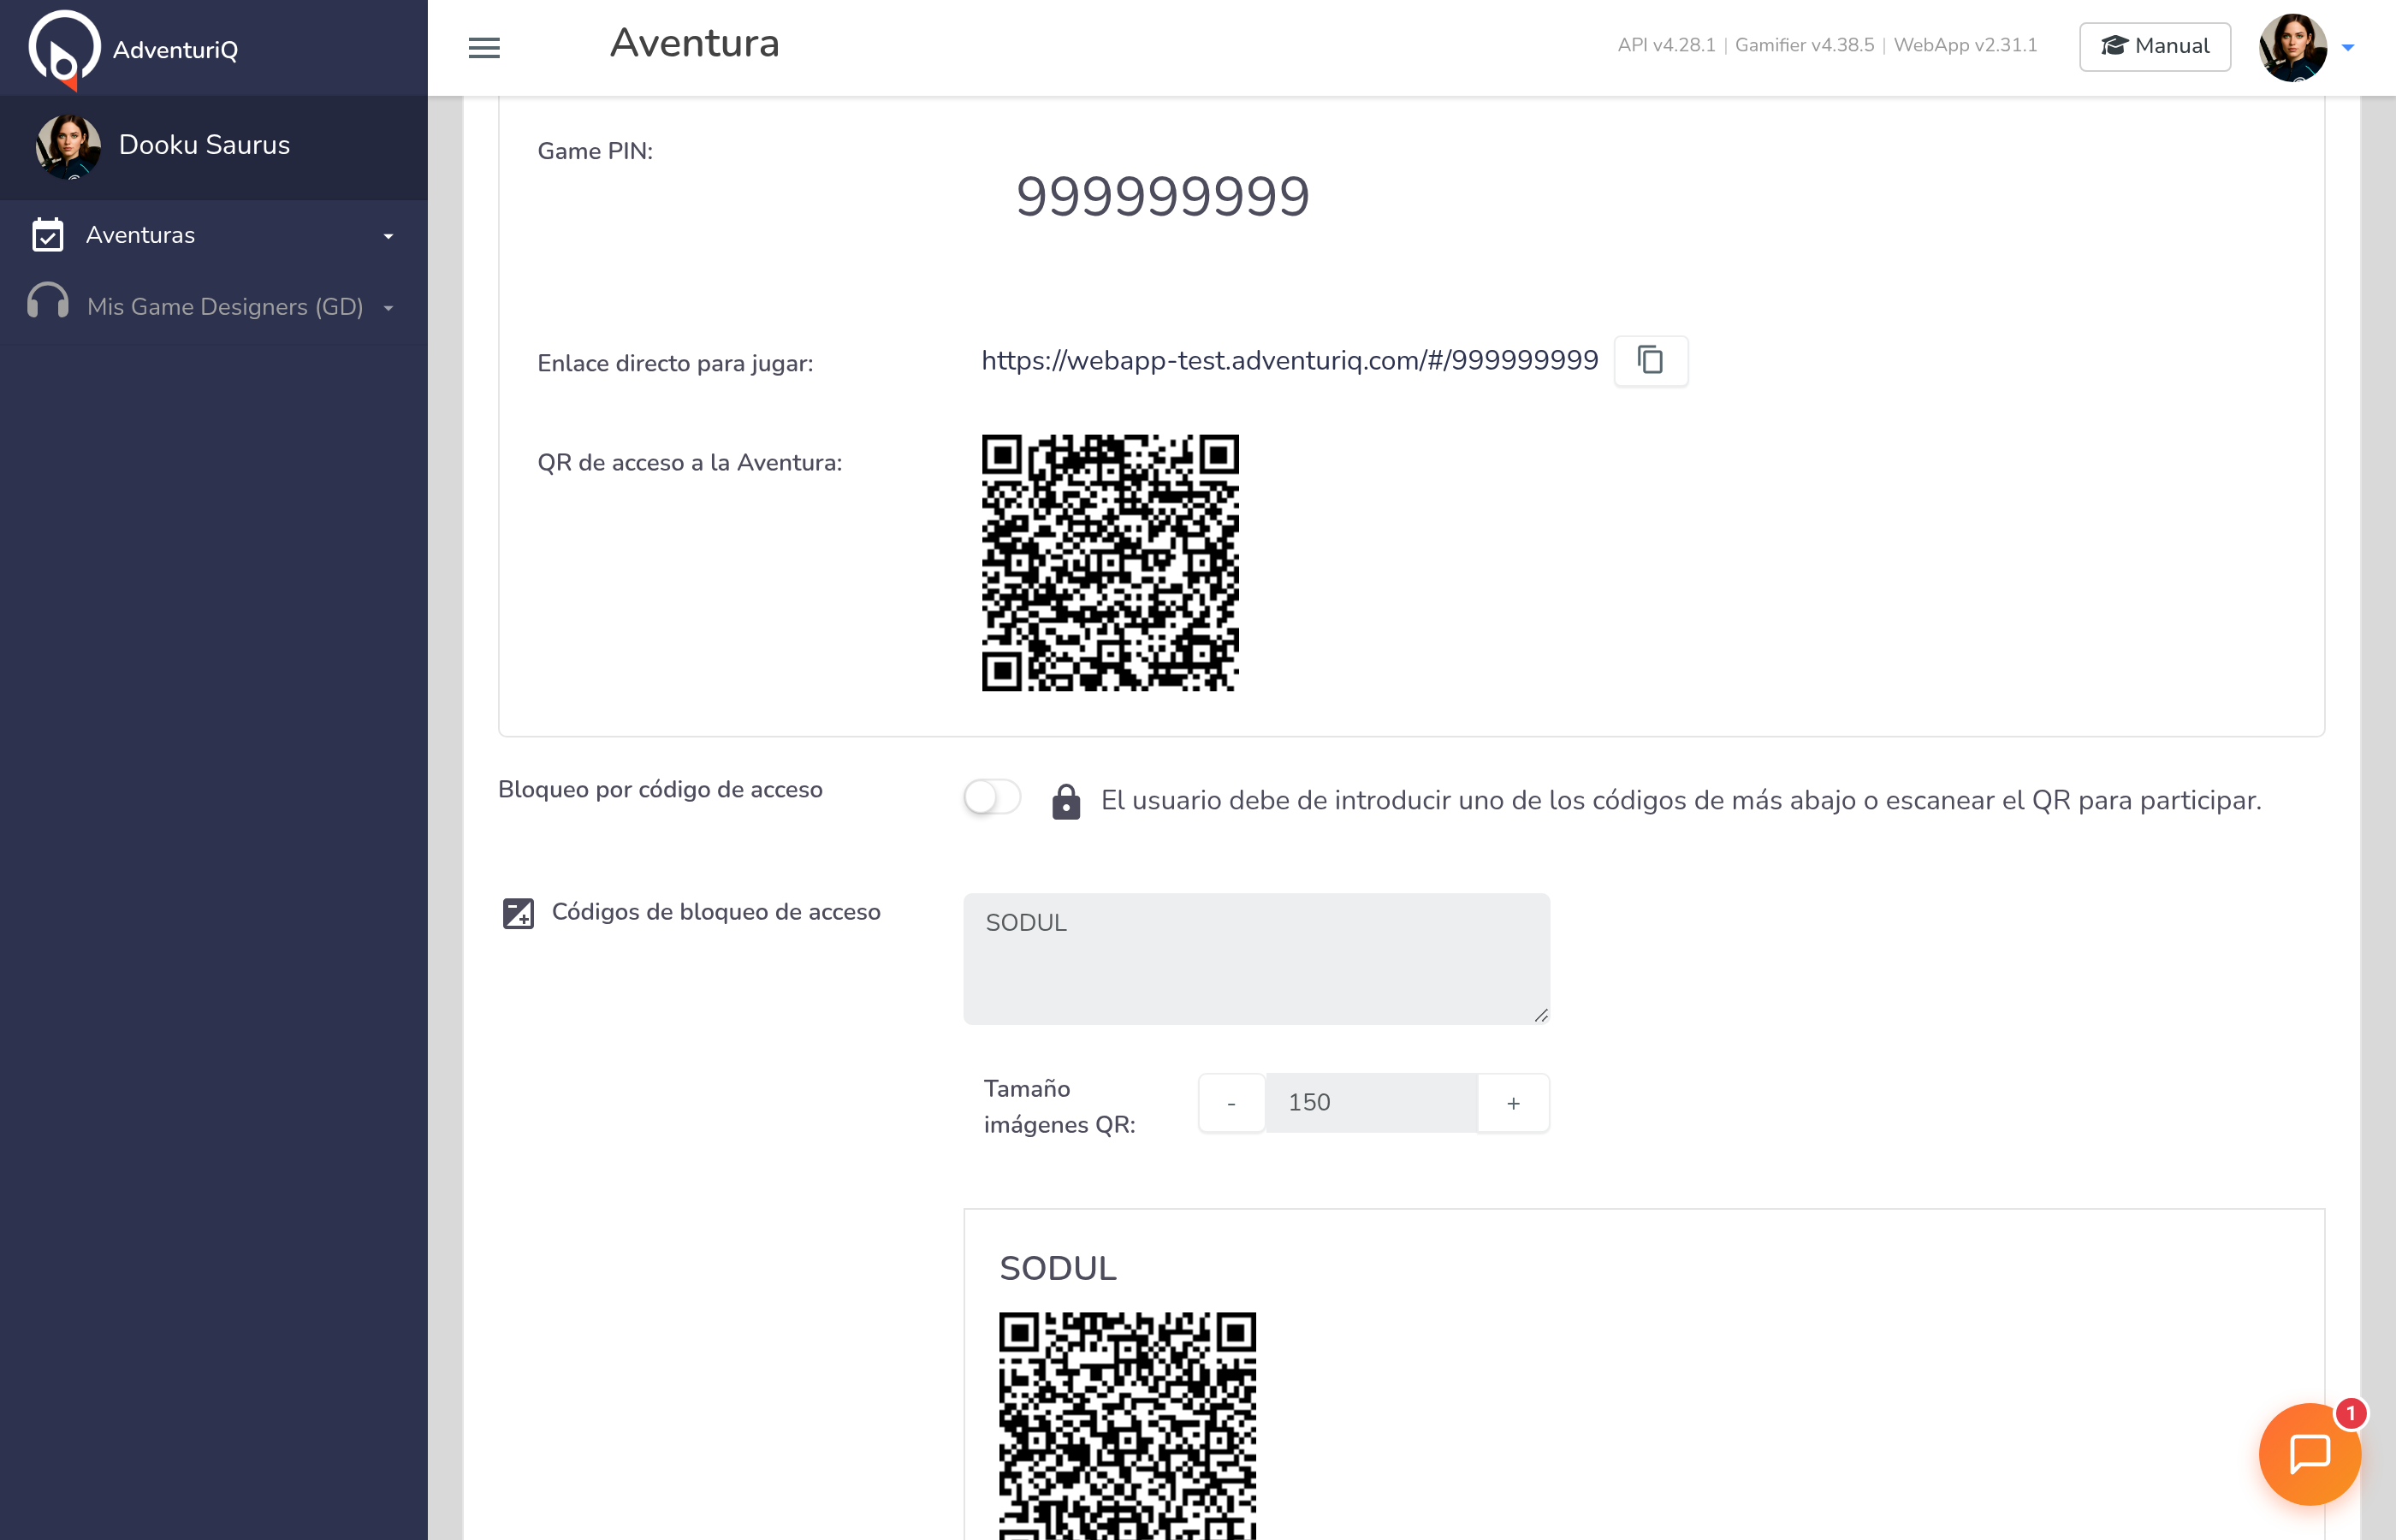The height and width of the screenshot is (1540, 2396).
Task: Increase QR image size with plus
Action: 1513,1103
